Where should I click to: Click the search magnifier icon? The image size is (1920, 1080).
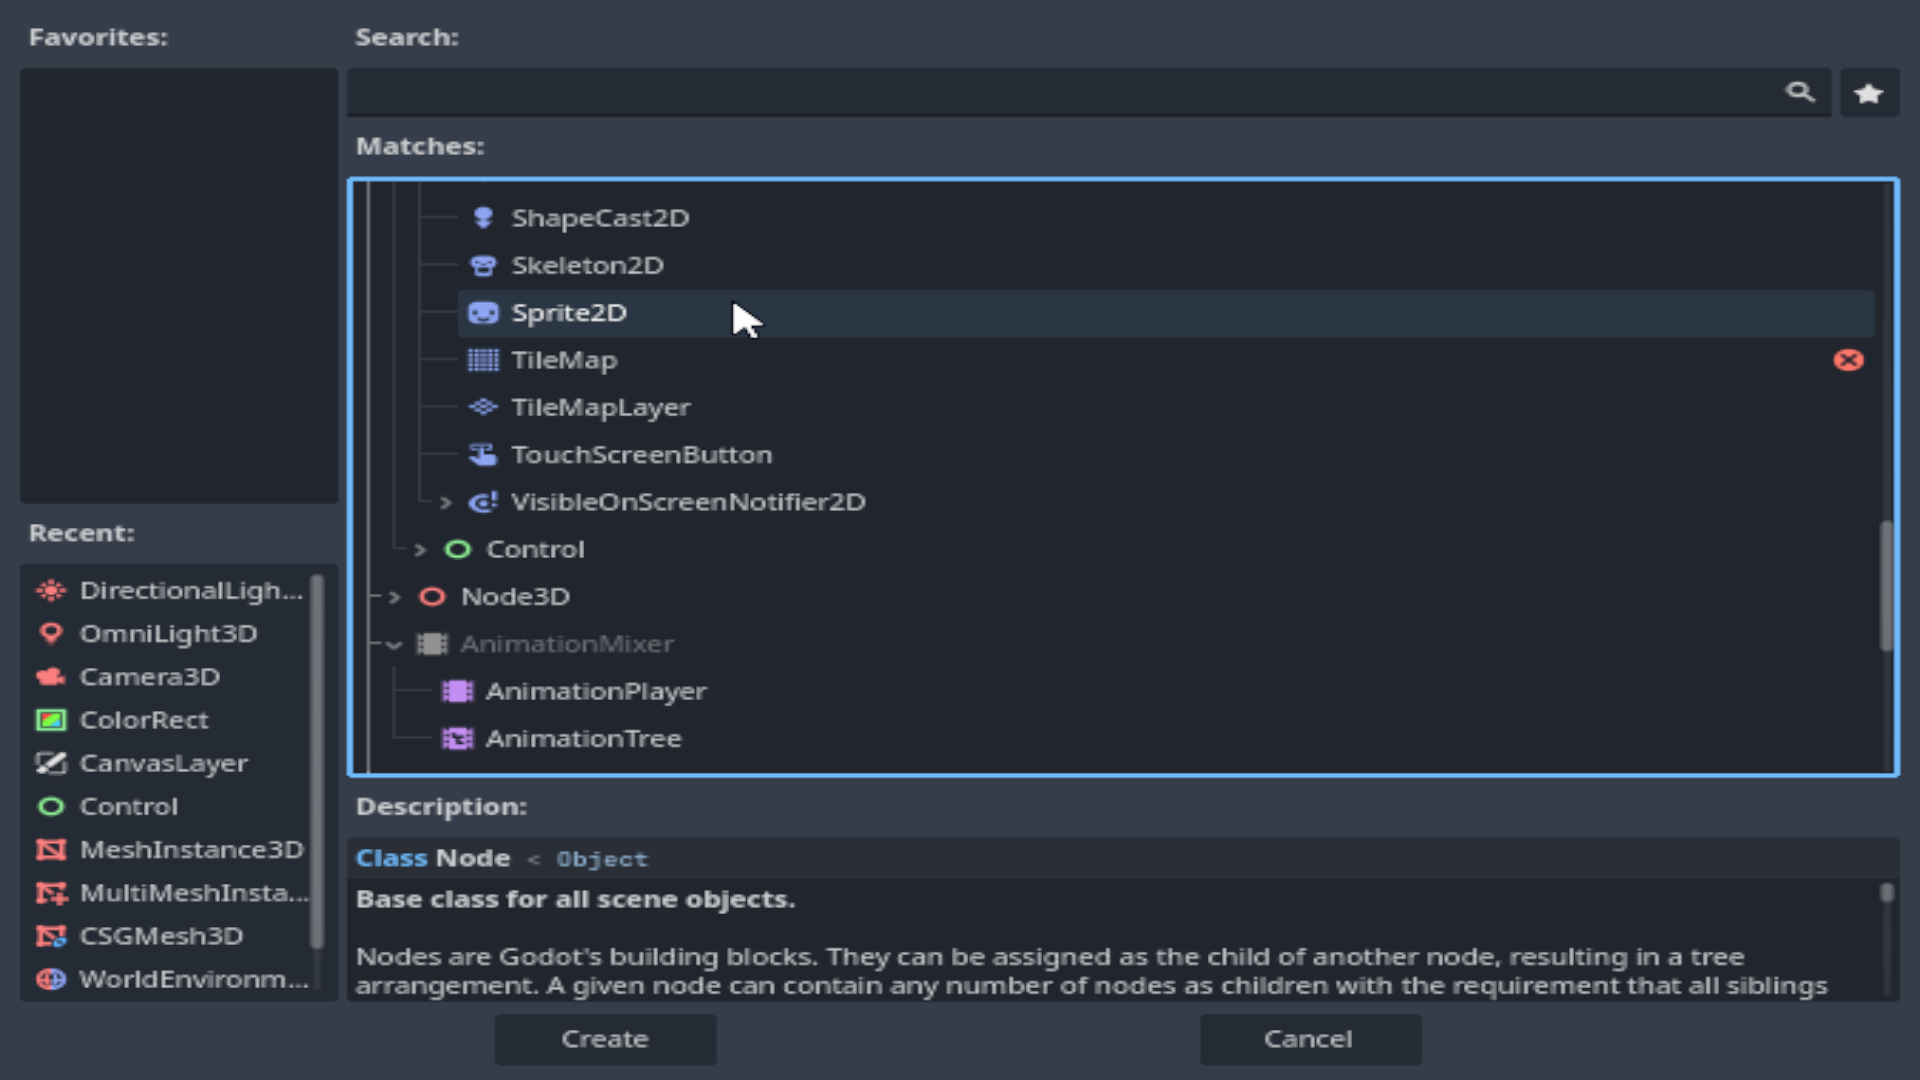tap(1799, 93)
